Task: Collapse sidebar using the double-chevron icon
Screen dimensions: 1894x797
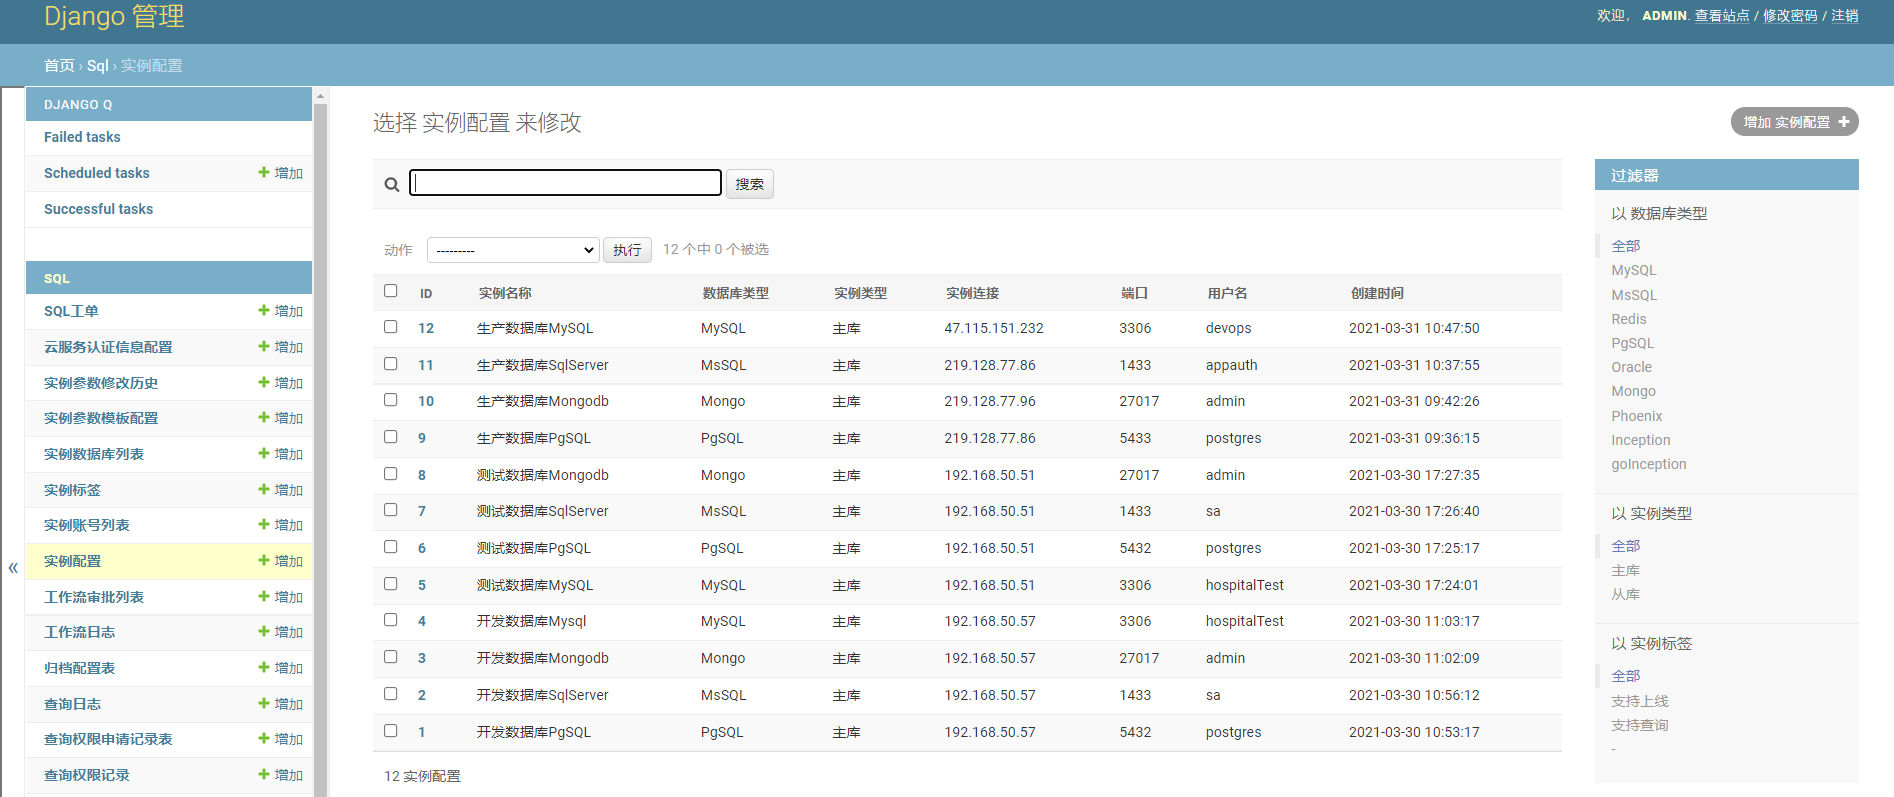Action: (x=13, y=568)
